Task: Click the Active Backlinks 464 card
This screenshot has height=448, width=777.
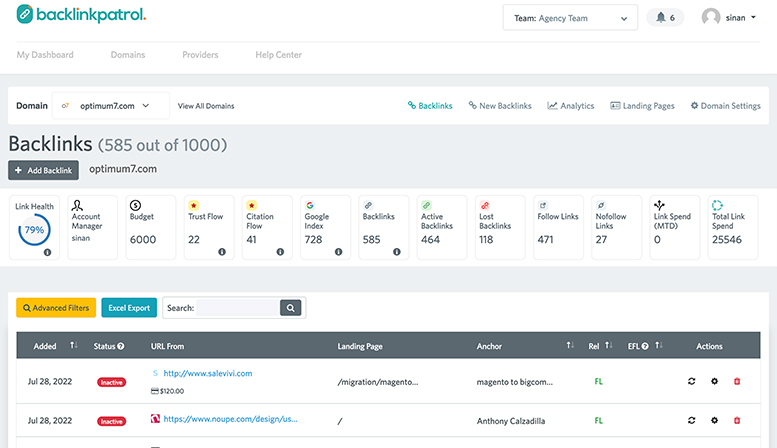Action: click(x=442, y=227)
